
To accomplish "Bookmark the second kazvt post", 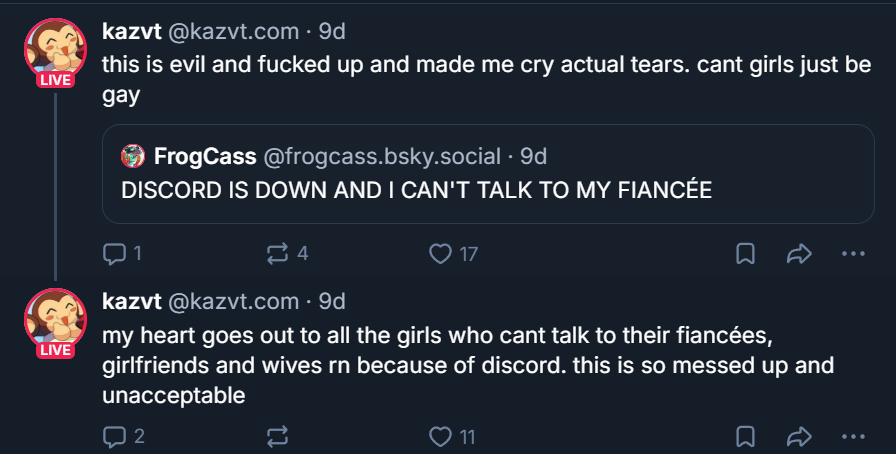I will click(x=745, y=436).
